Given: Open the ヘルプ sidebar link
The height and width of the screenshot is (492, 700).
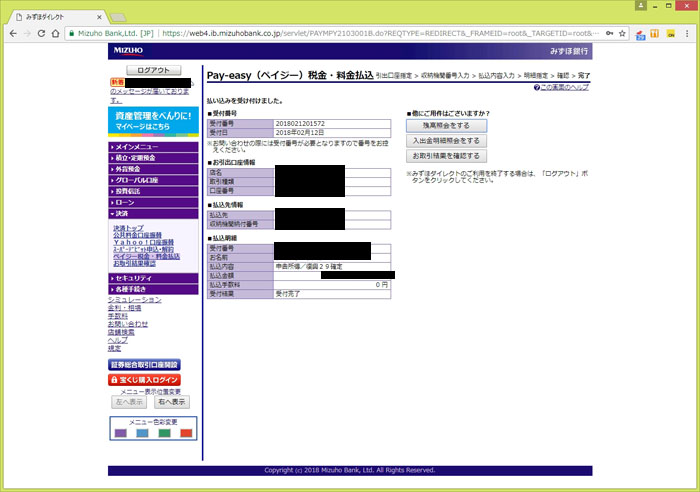Looking at the screenshot, I should [117, 340].
